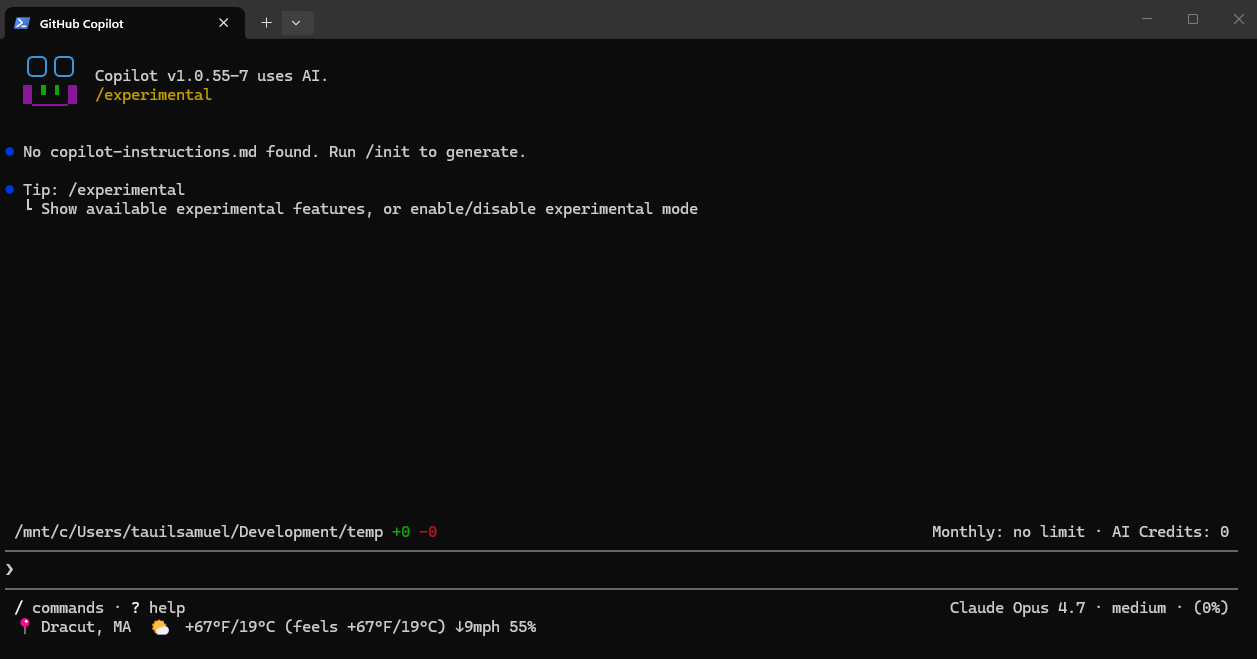Click the 'AI Credits: 0' indicator
The height and width of the screenshot is (659, 1257).
coord(1170,532)
